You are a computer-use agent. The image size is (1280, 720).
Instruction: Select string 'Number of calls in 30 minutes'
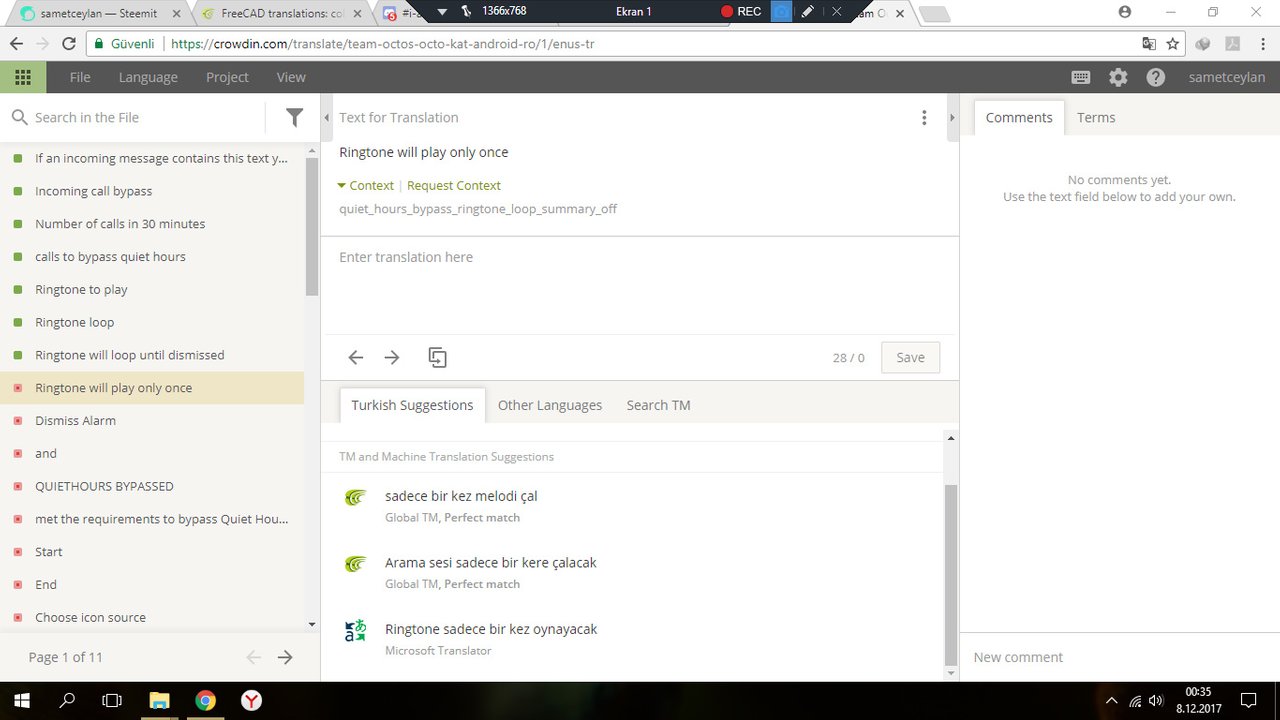(152, 224)
